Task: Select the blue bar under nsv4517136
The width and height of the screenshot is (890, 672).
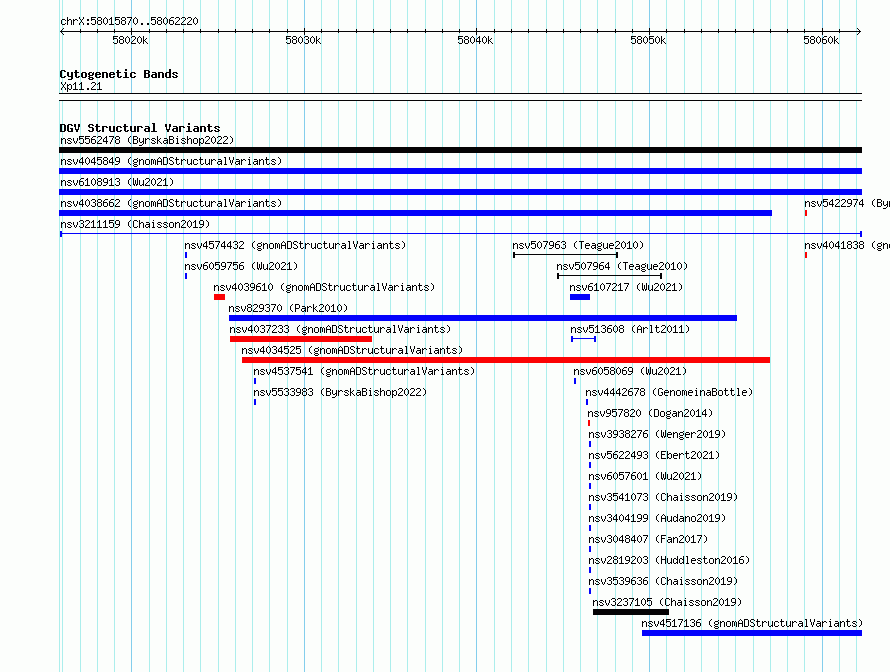Action: click(x=752, y=633)
